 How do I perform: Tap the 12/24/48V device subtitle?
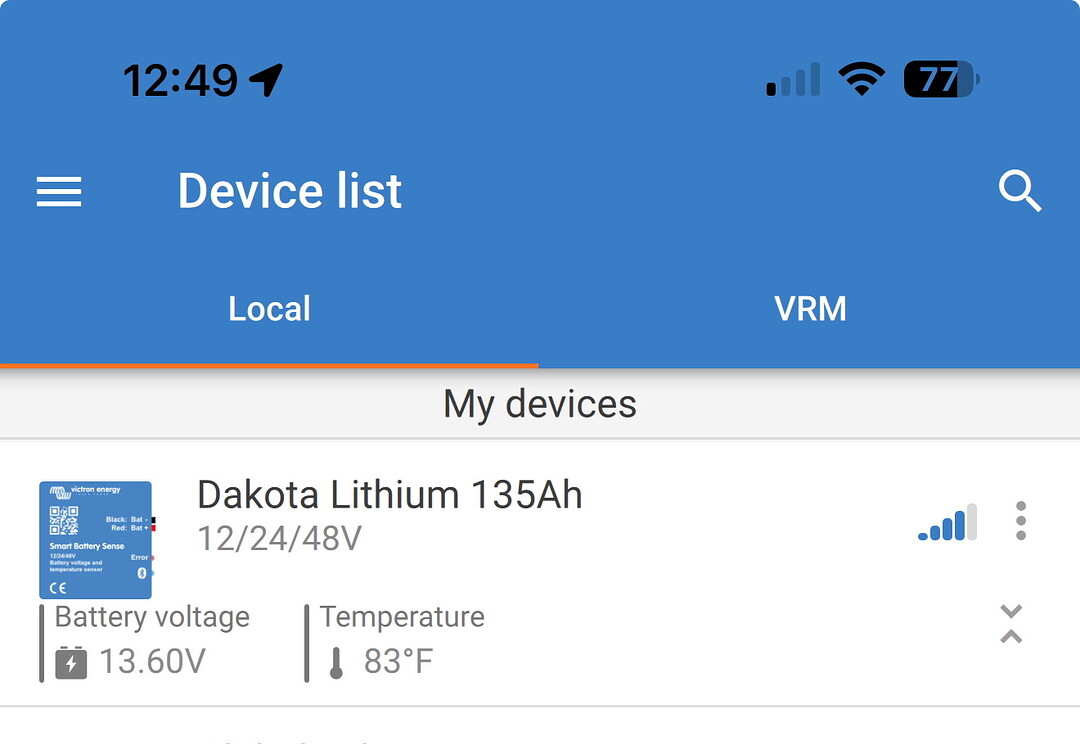point(279,538)
